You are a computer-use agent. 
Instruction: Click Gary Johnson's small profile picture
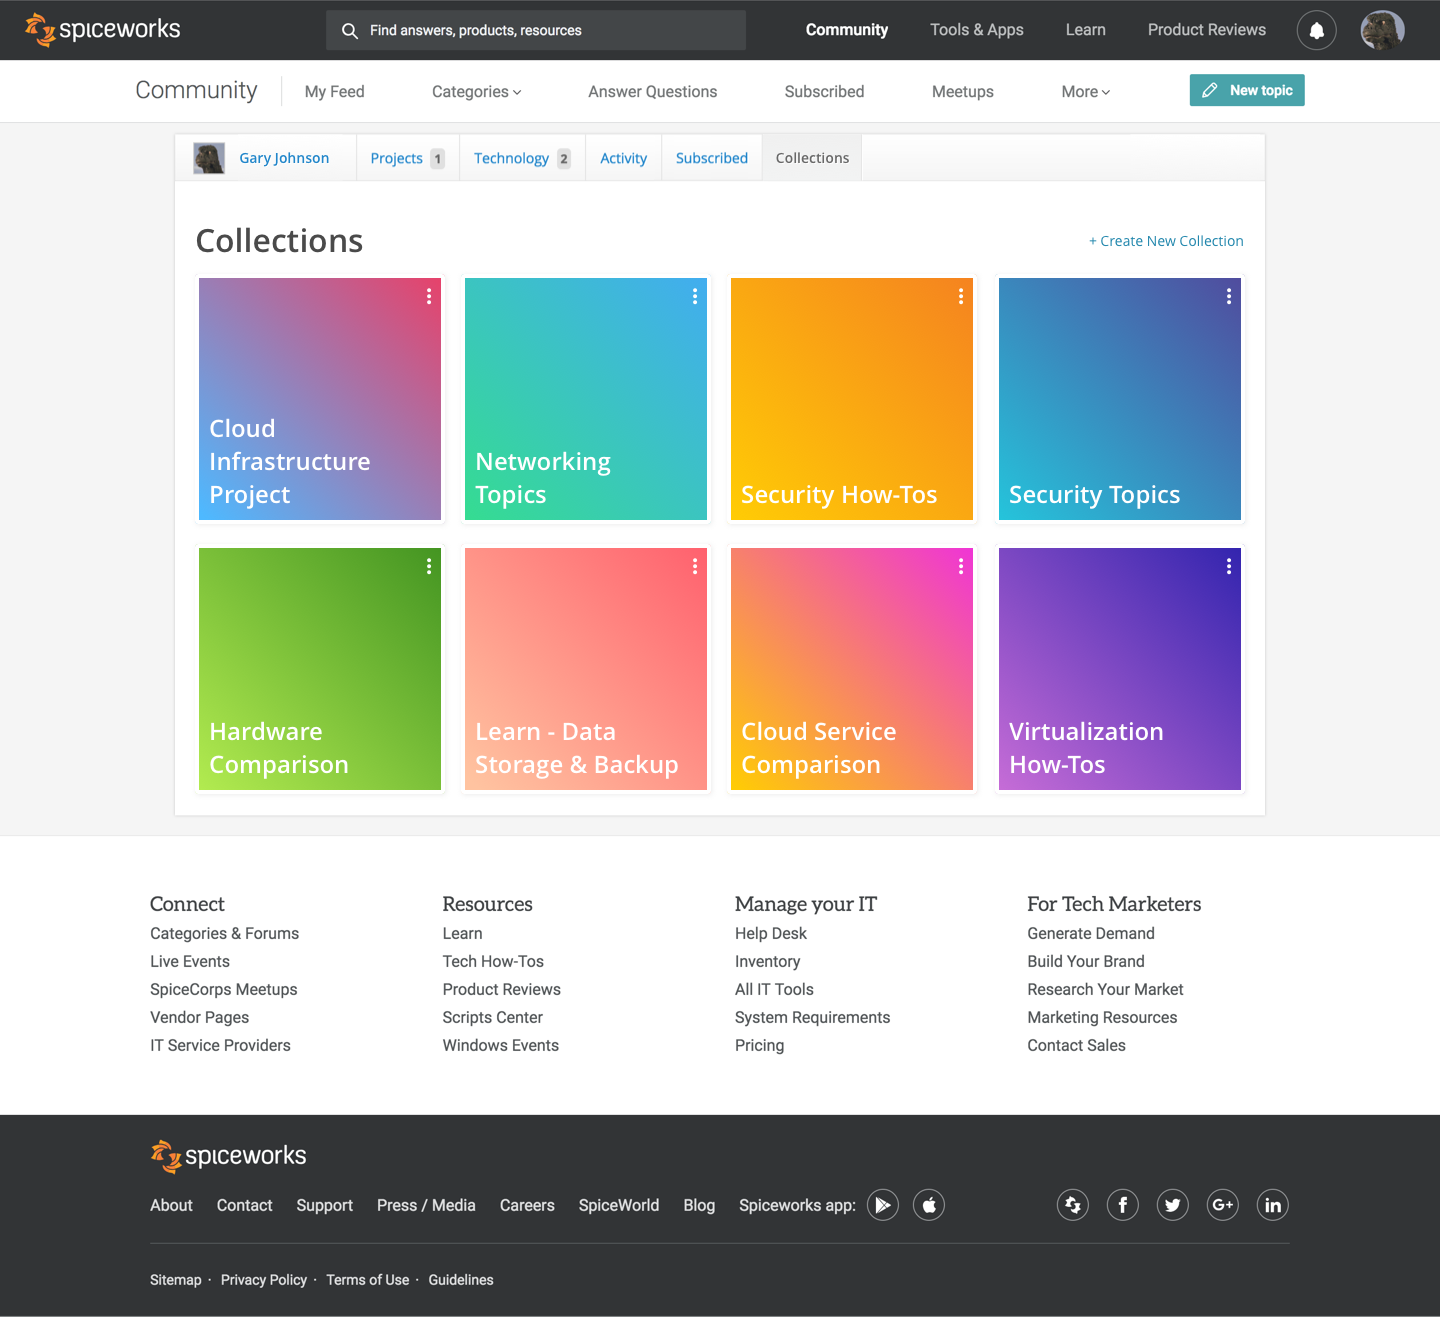coord(209,158)
